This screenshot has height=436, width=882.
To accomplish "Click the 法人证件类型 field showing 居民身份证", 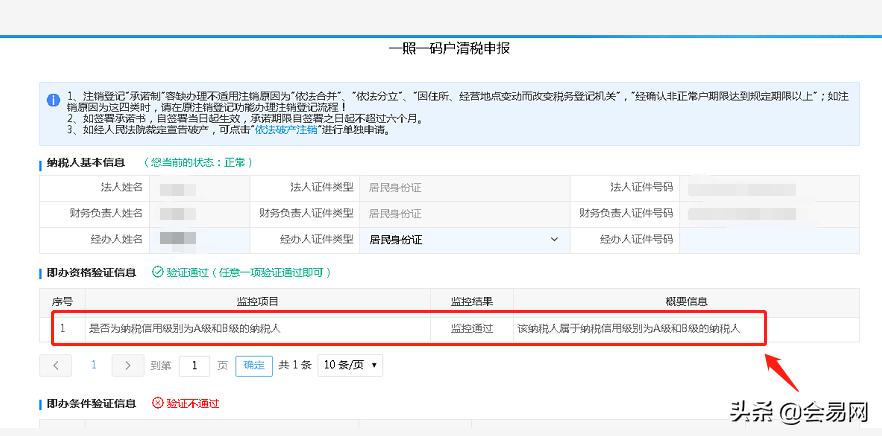I will point(465,187).
